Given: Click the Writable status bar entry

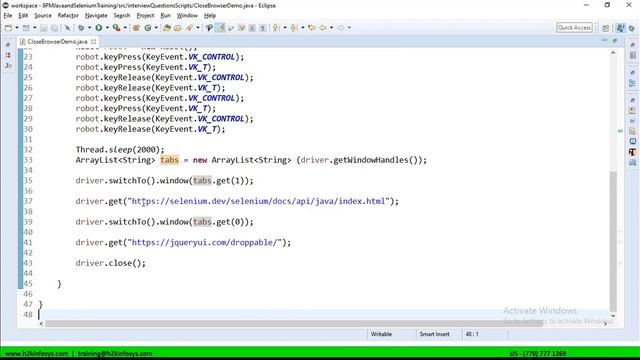Looking at the screenshot, I should [381, 334].
